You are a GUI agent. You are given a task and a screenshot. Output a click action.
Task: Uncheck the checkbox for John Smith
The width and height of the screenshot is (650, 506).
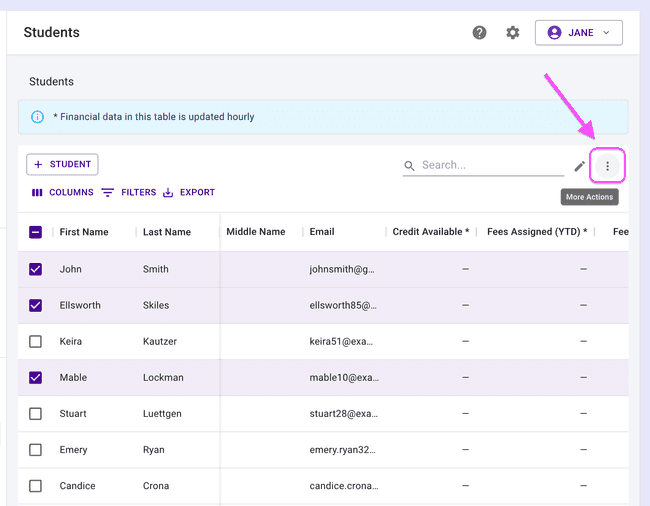[36, 269]
